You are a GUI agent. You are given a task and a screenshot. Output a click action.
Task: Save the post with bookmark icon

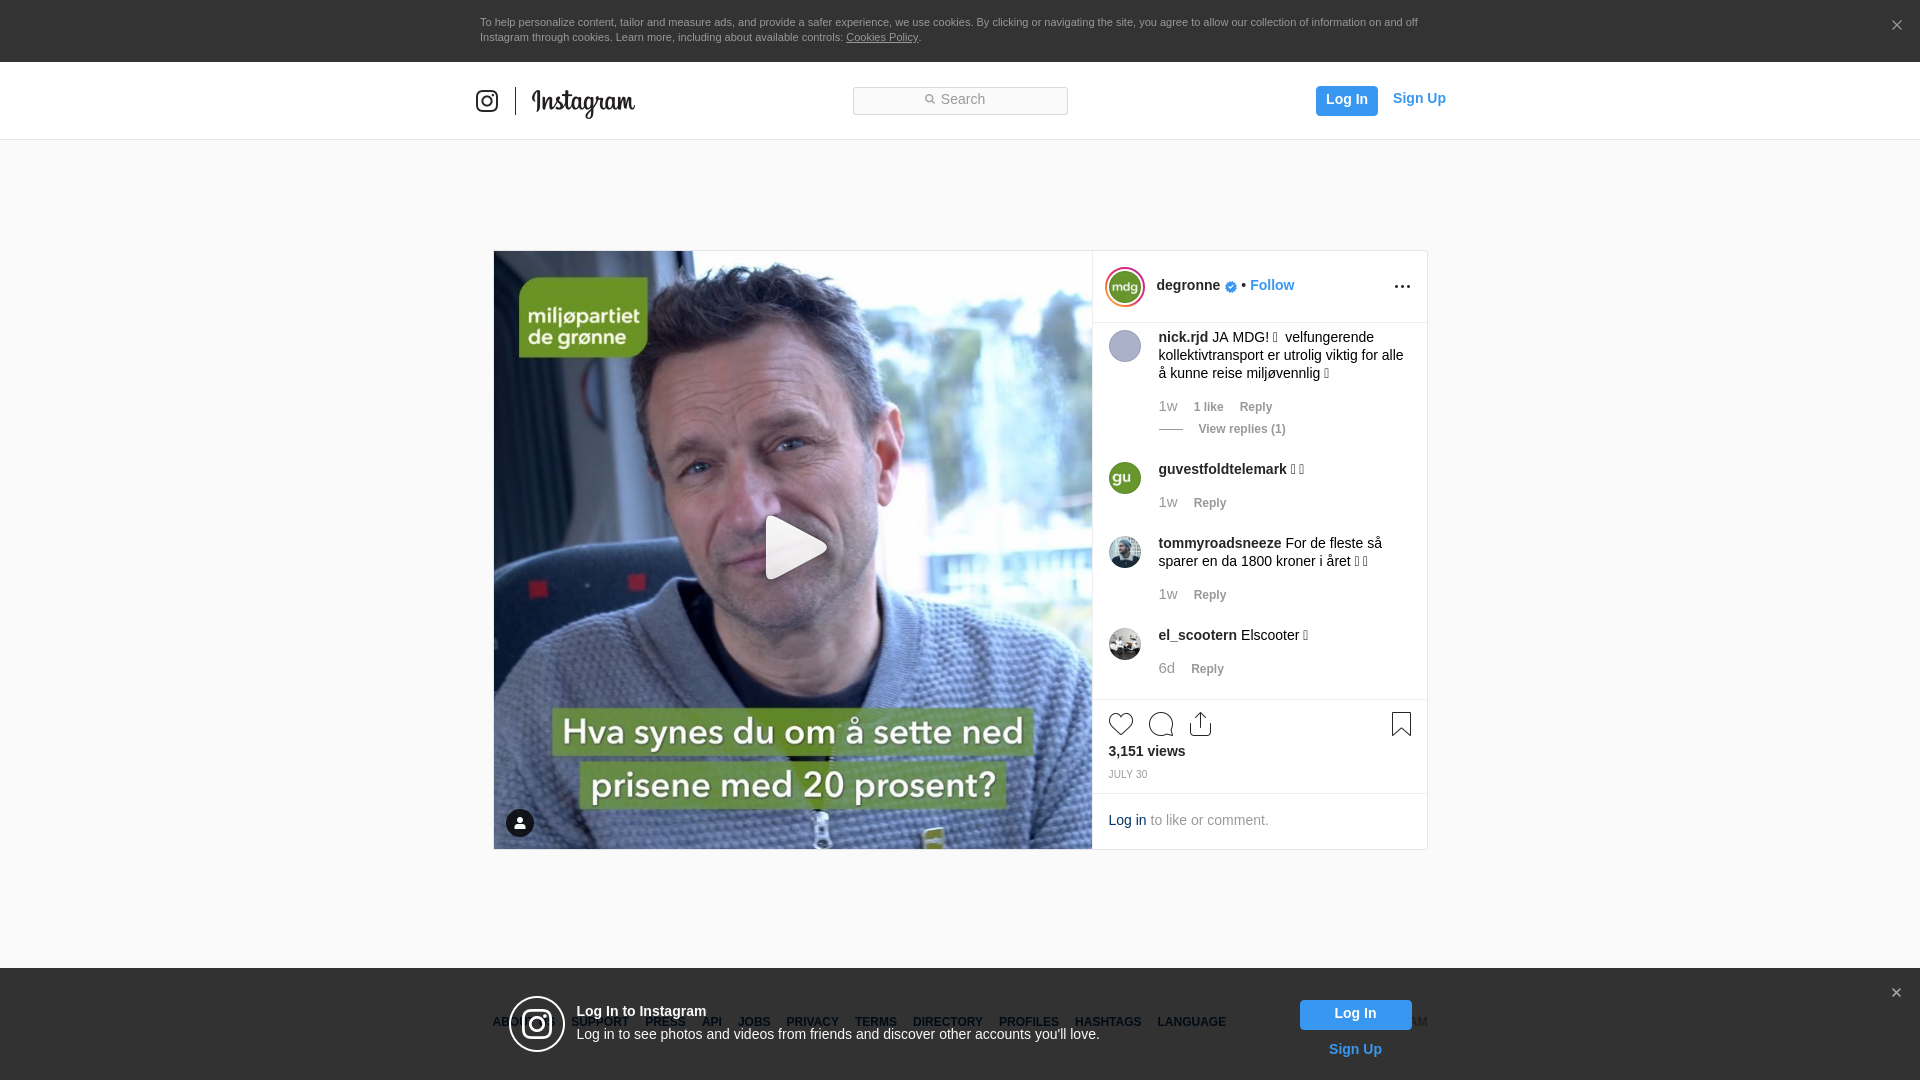tap(1401, 724)
